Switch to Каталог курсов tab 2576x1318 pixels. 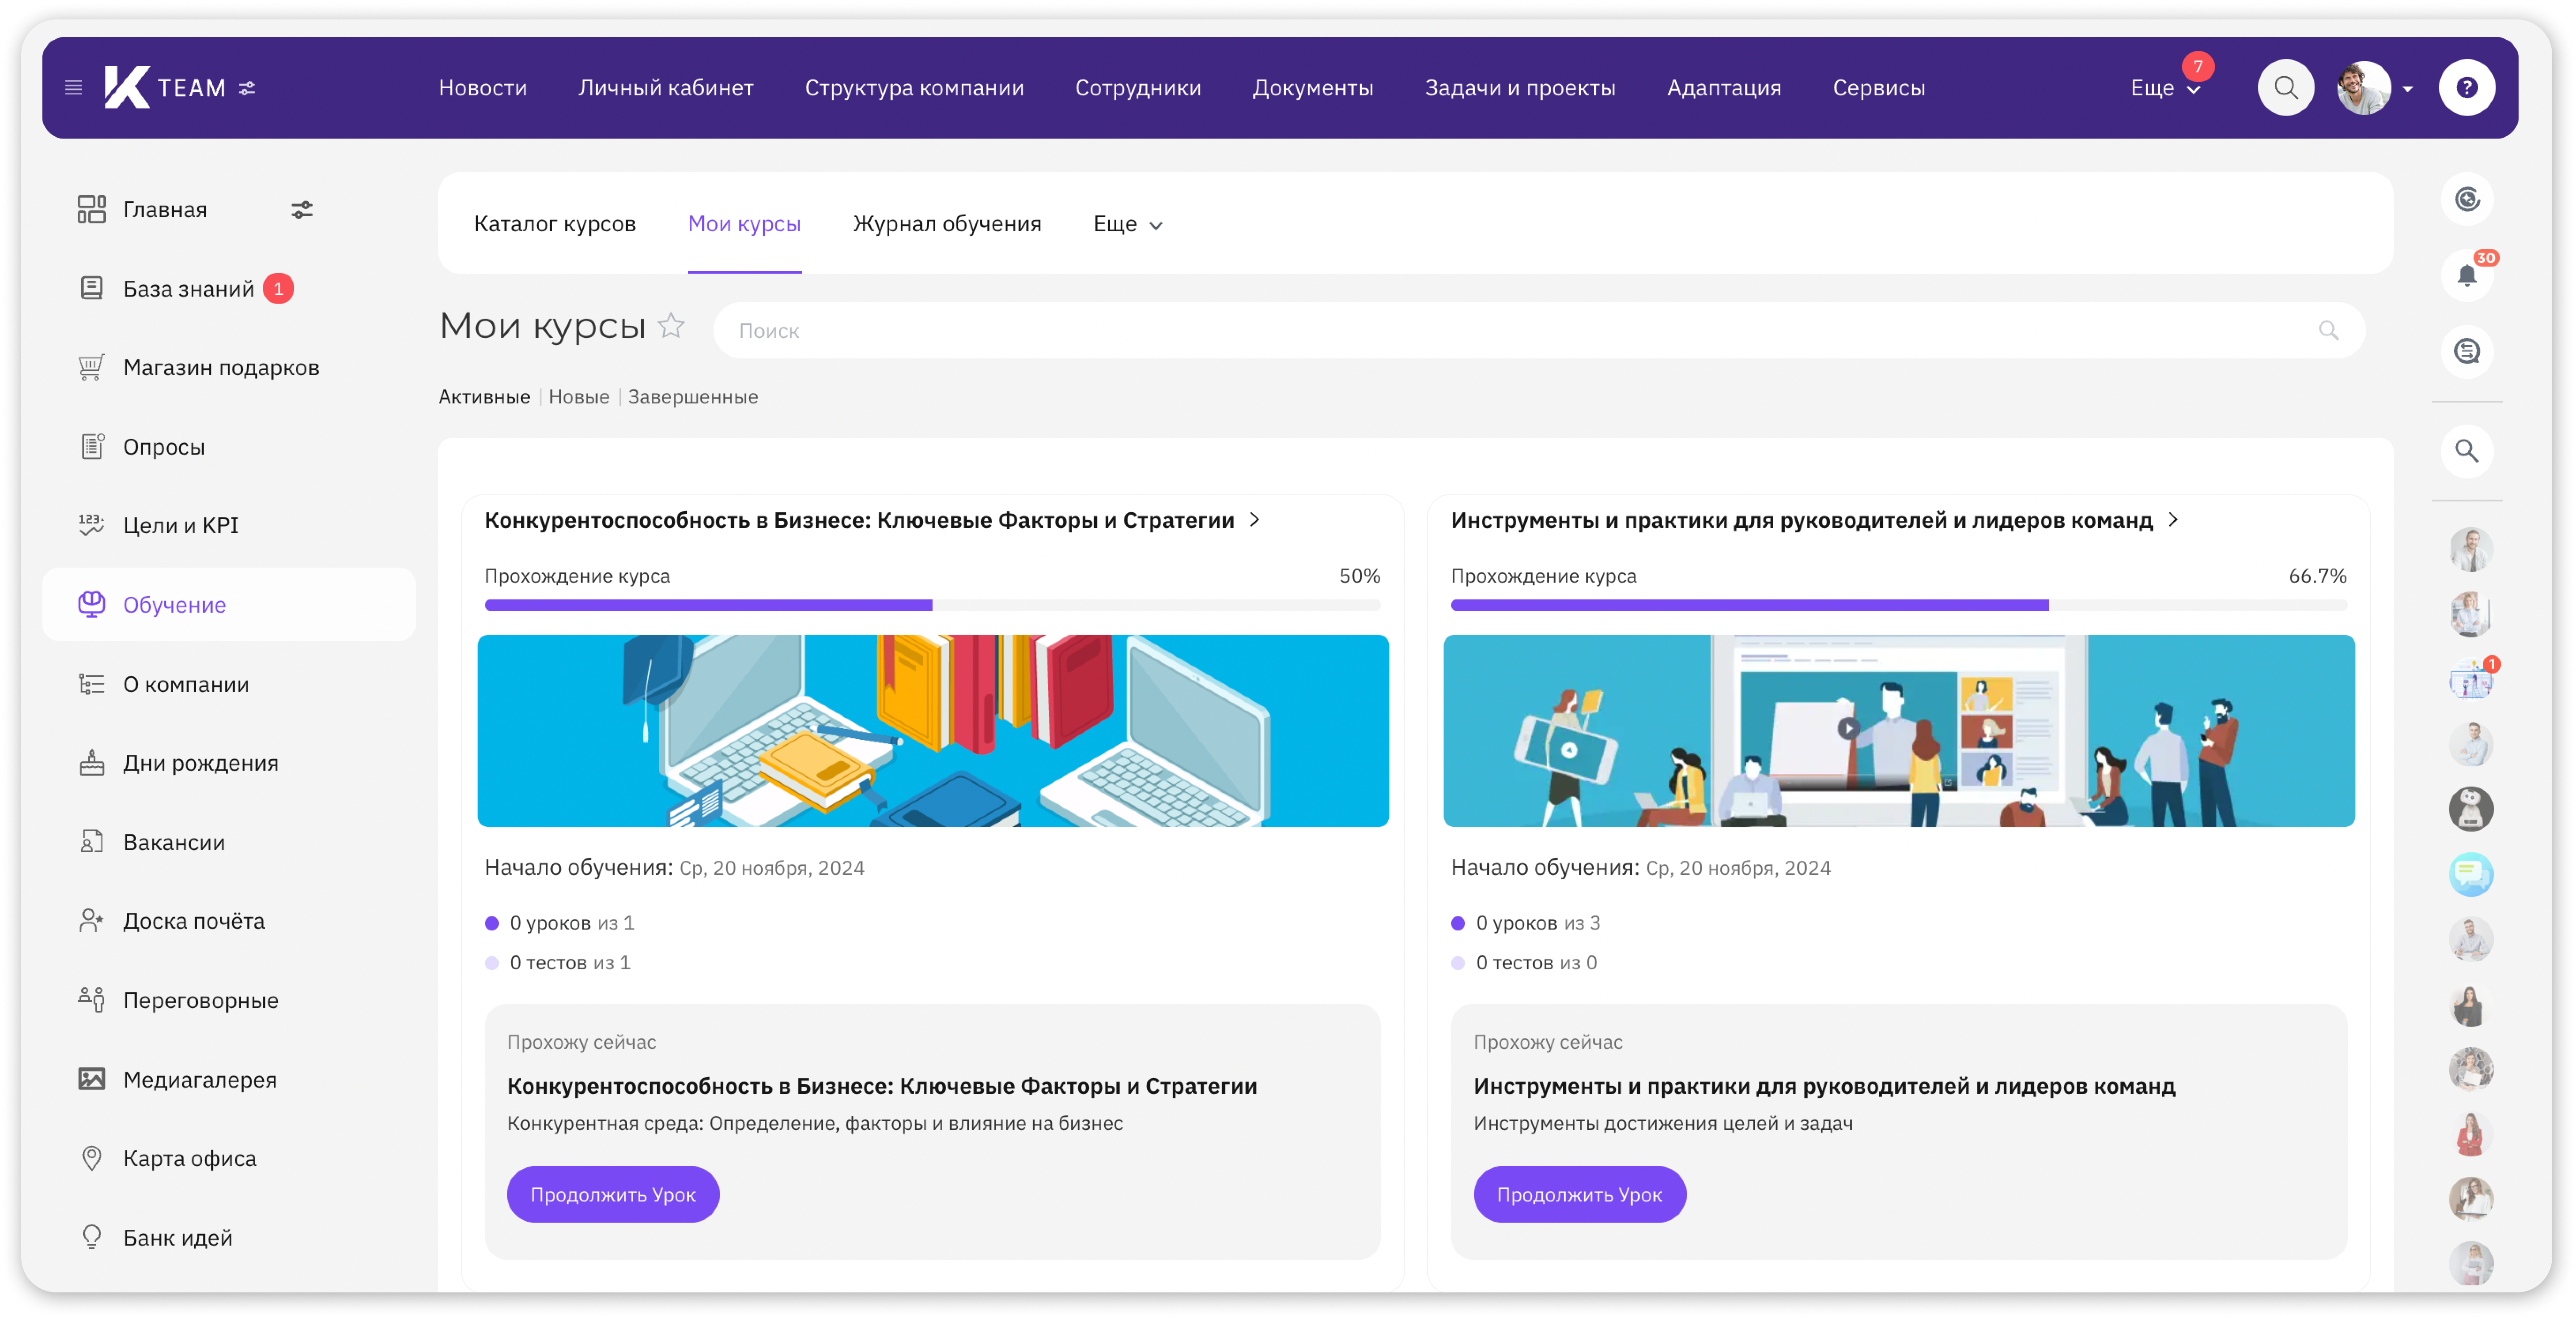pos(554,224)
